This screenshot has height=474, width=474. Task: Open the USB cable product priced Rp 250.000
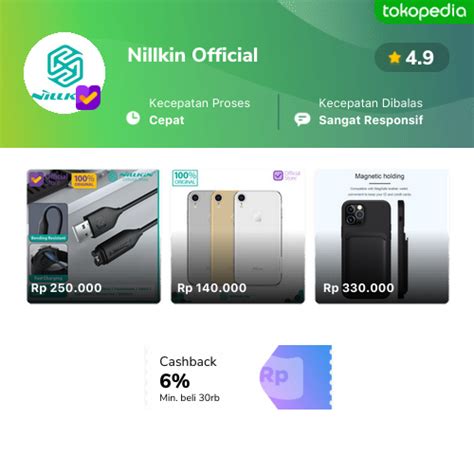(94, 236)
